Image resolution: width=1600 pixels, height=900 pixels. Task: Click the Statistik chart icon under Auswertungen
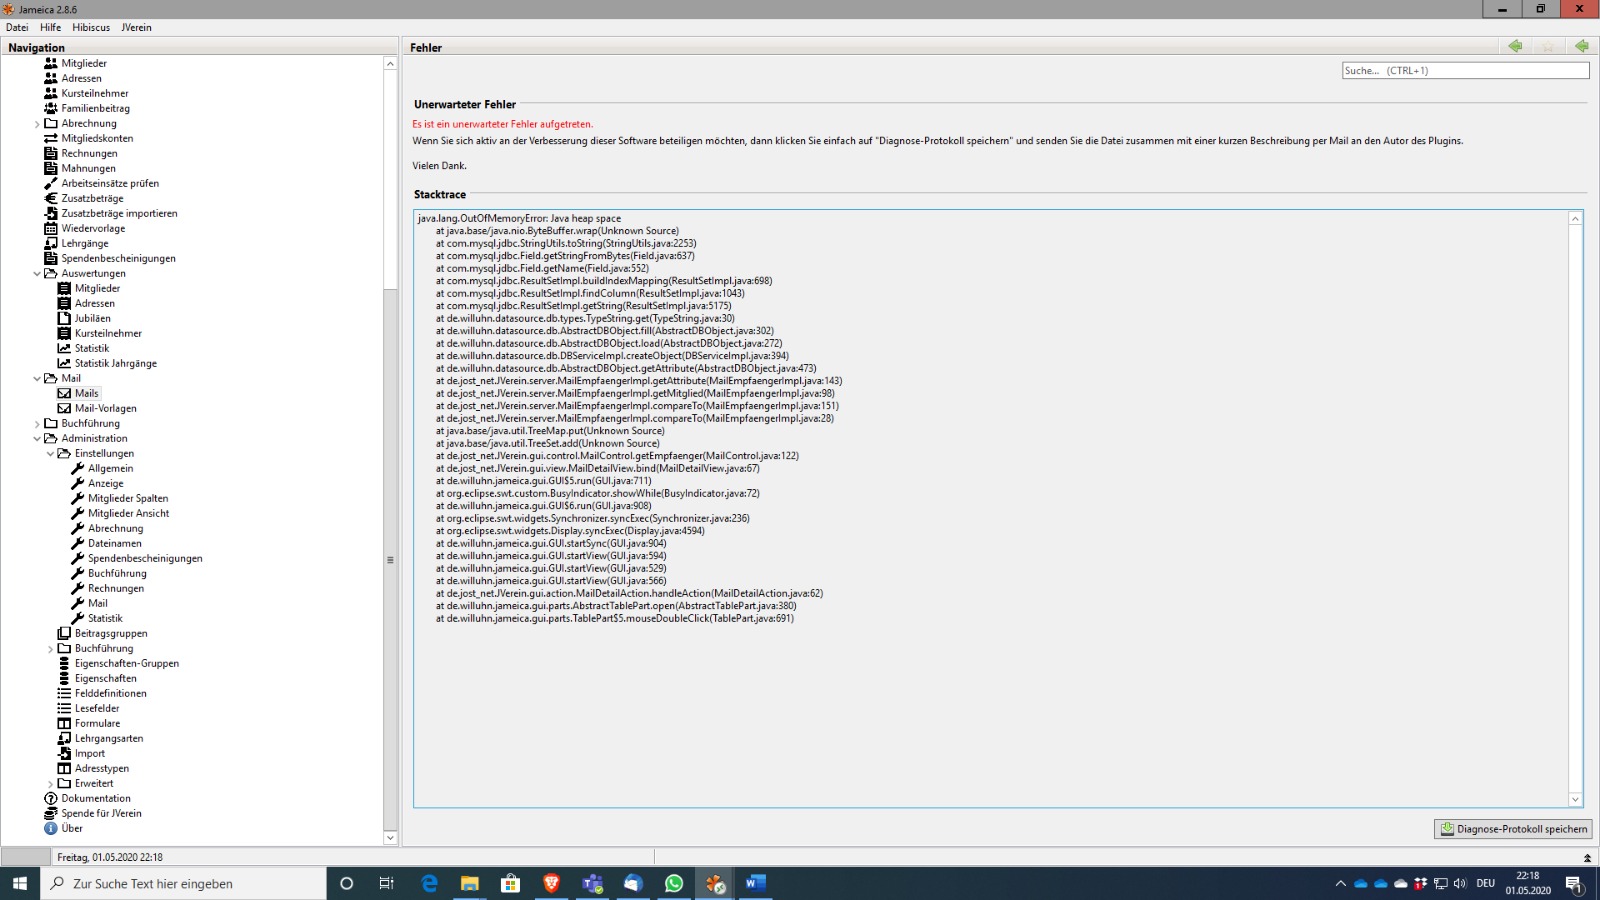click(65, 348)
